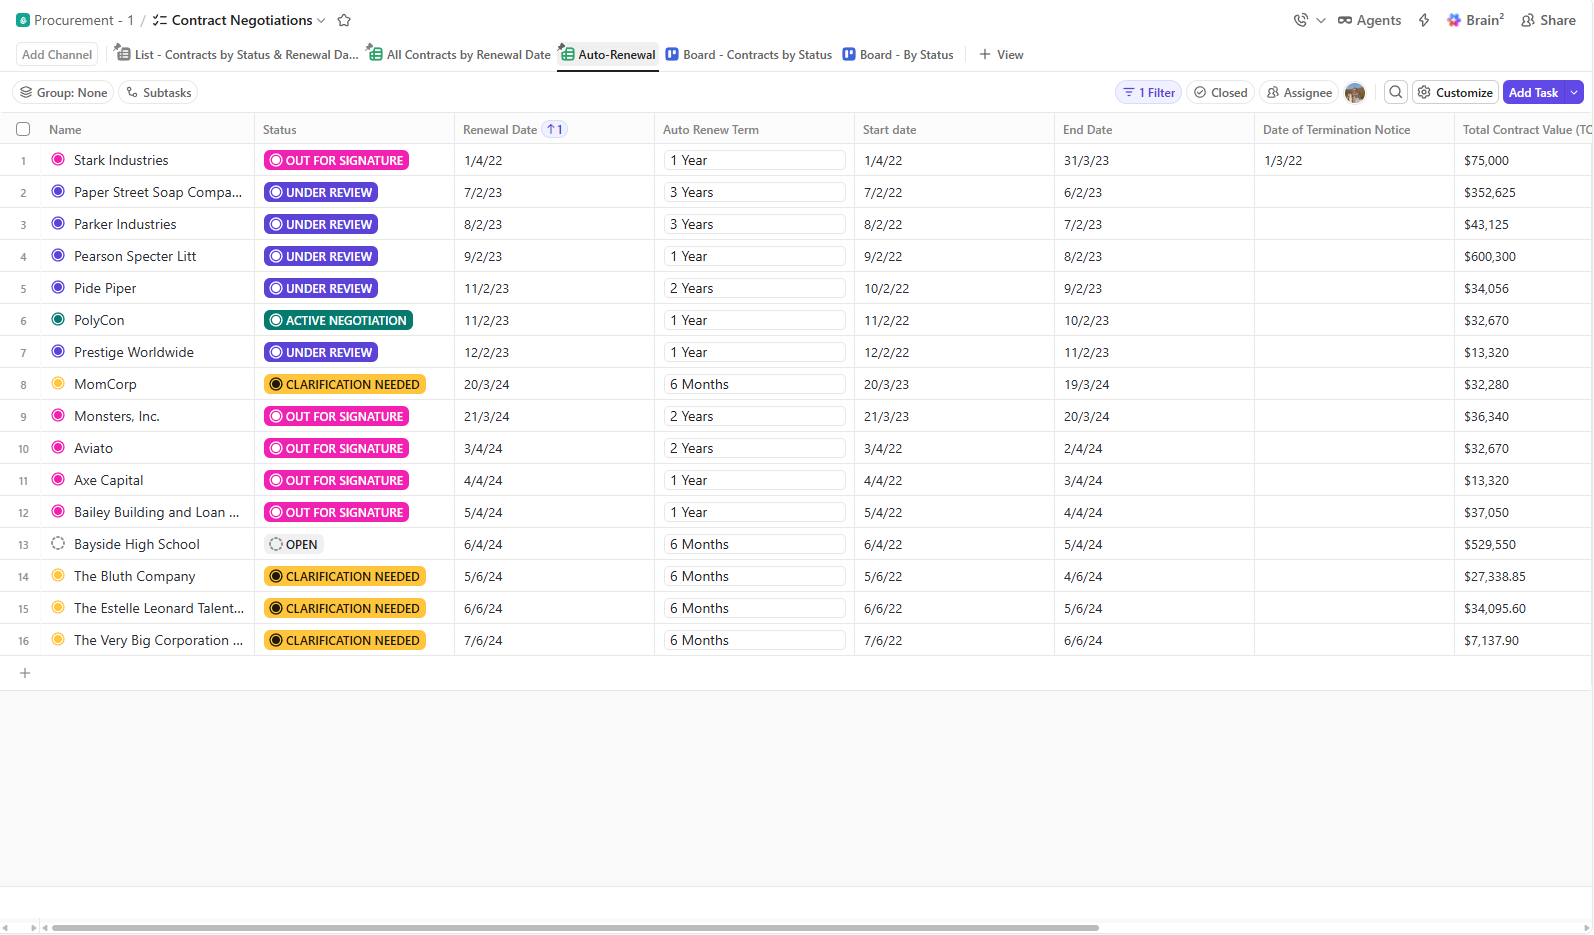Click Pide Piper status circle icon

(x=58, y=287)
